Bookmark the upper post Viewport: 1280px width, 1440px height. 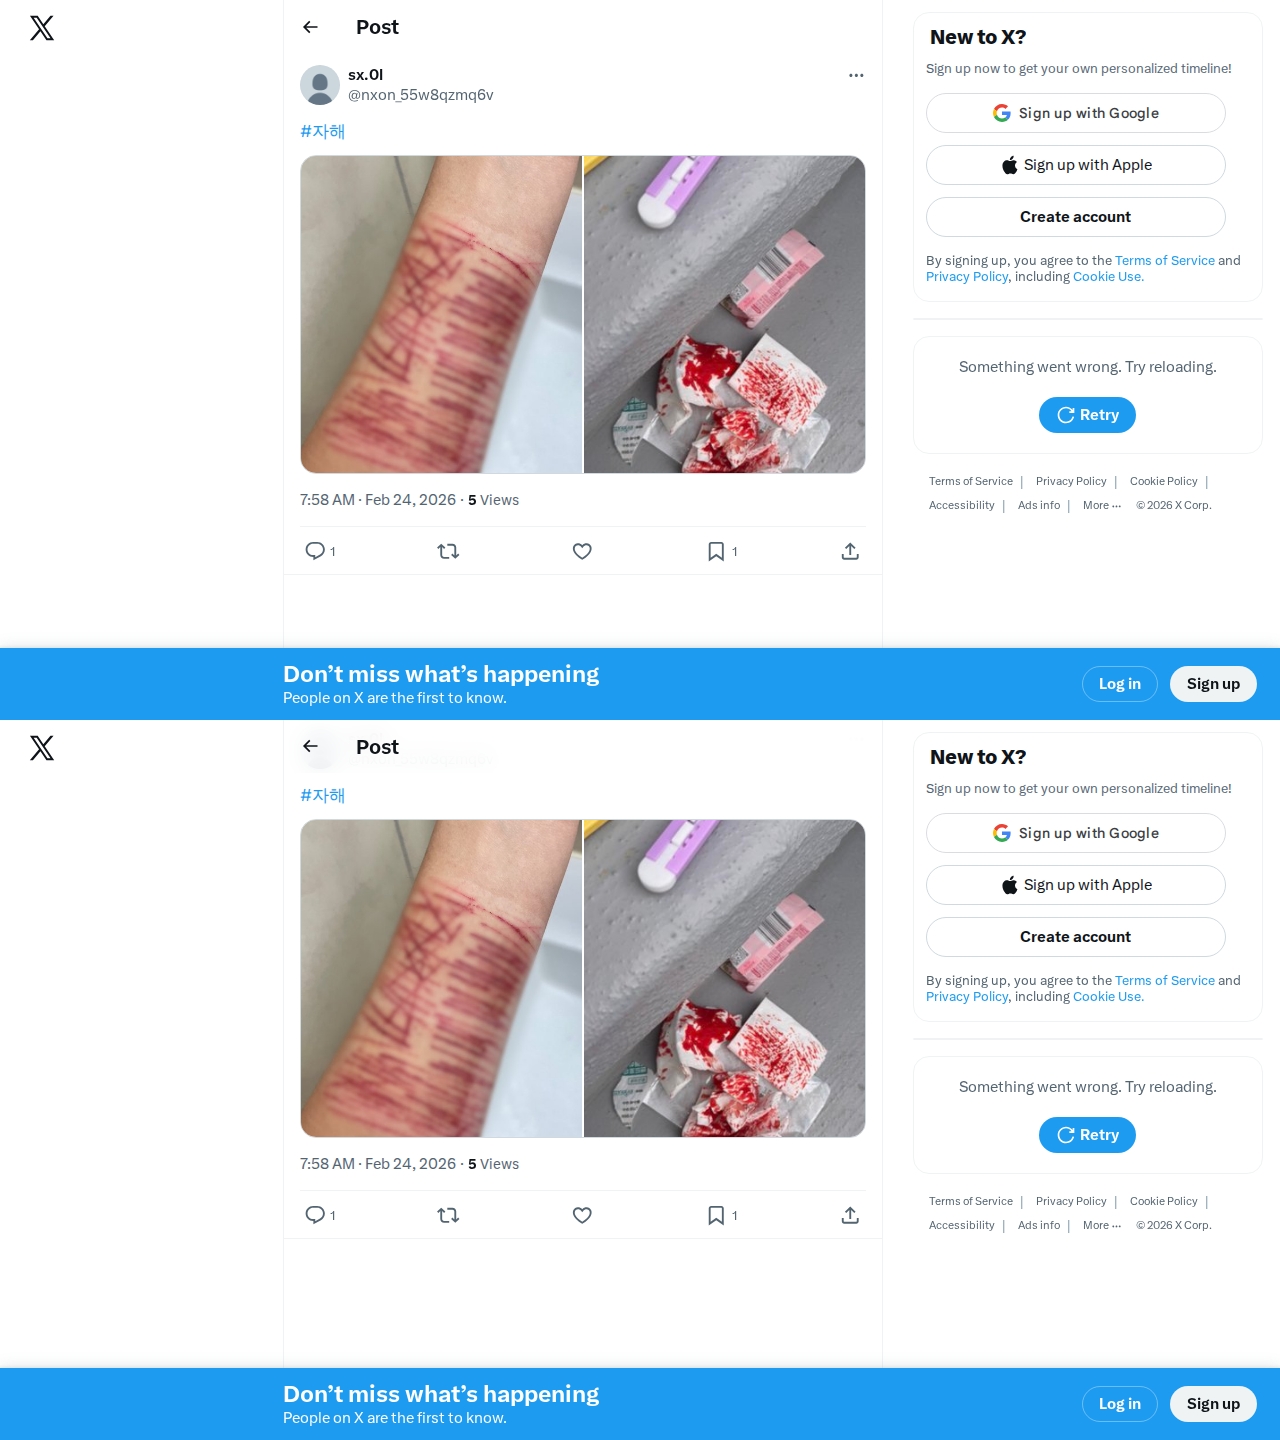(716, 551)
